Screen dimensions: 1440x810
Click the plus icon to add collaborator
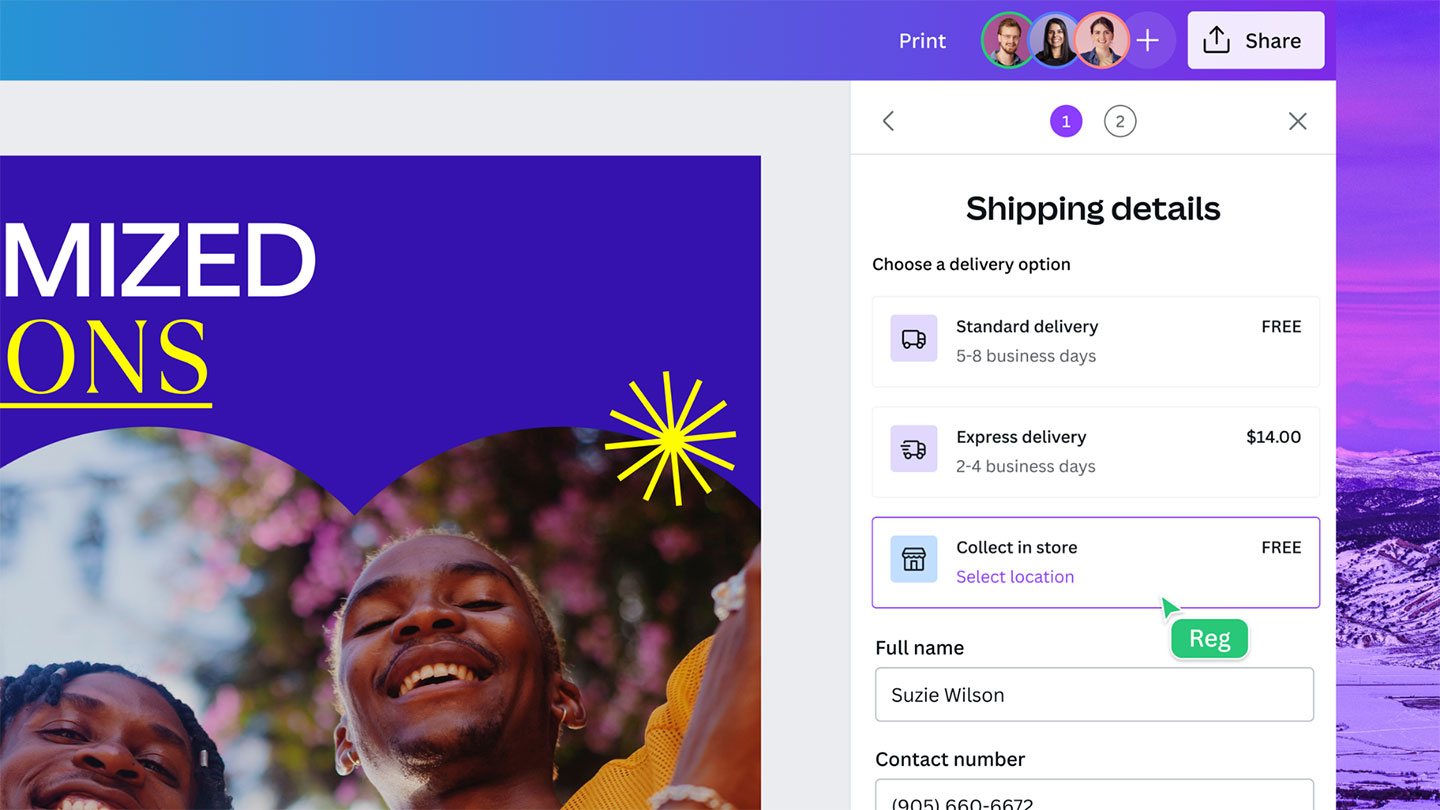point(1148,41)
